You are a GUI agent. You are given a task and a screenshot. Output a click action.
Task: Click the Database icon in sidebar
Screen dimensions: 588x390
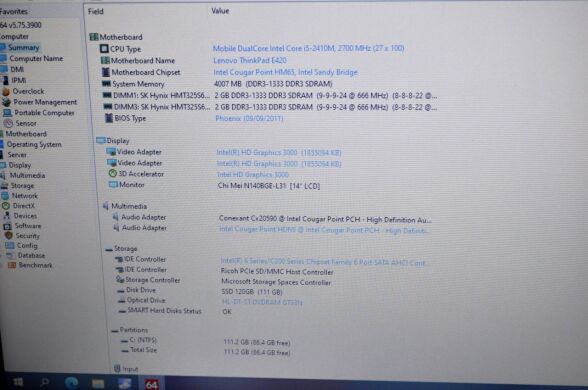[x=11, y=255]
